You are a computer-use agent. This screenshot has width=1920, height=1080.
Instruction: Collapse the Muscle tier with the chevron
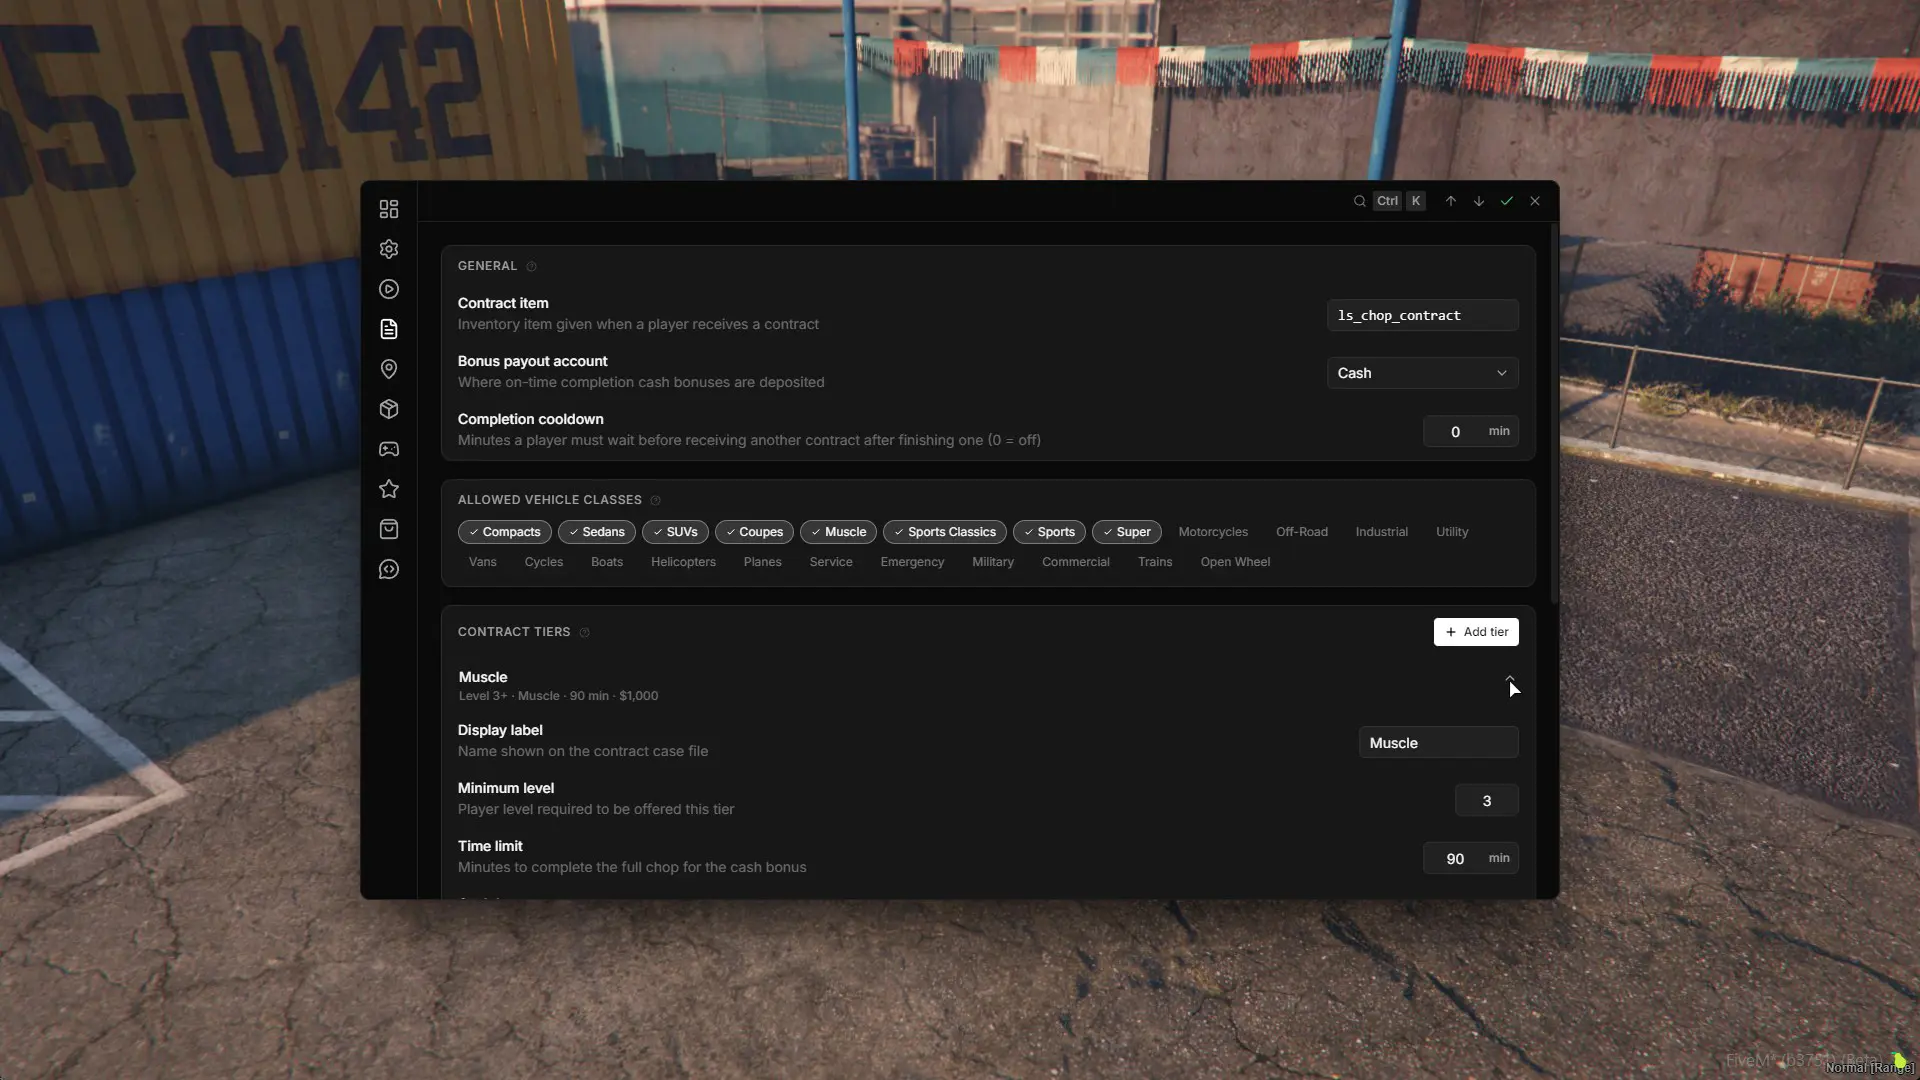[x=1510, y=680]
